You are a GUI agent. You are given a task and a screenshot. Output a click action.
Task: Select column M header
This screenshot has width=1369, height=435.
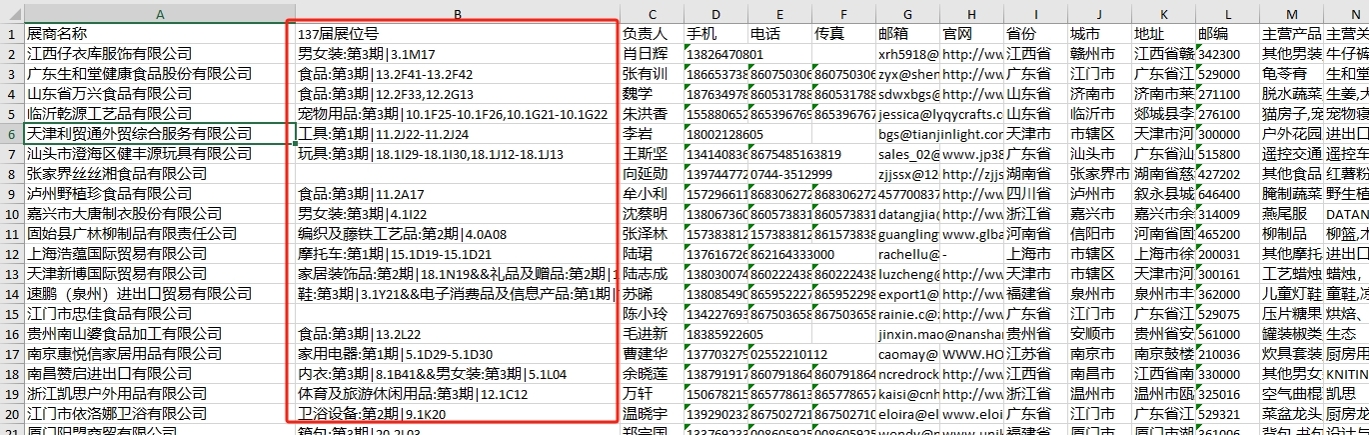point(1291,14)
